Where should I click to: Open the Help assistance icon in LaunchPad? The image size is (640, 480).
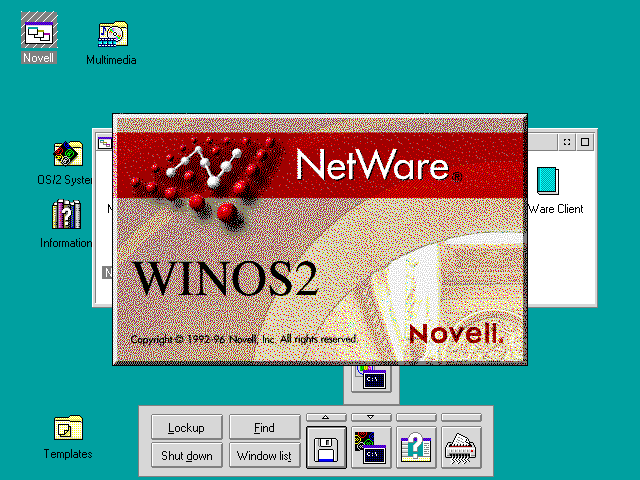[x=416, y=448]
